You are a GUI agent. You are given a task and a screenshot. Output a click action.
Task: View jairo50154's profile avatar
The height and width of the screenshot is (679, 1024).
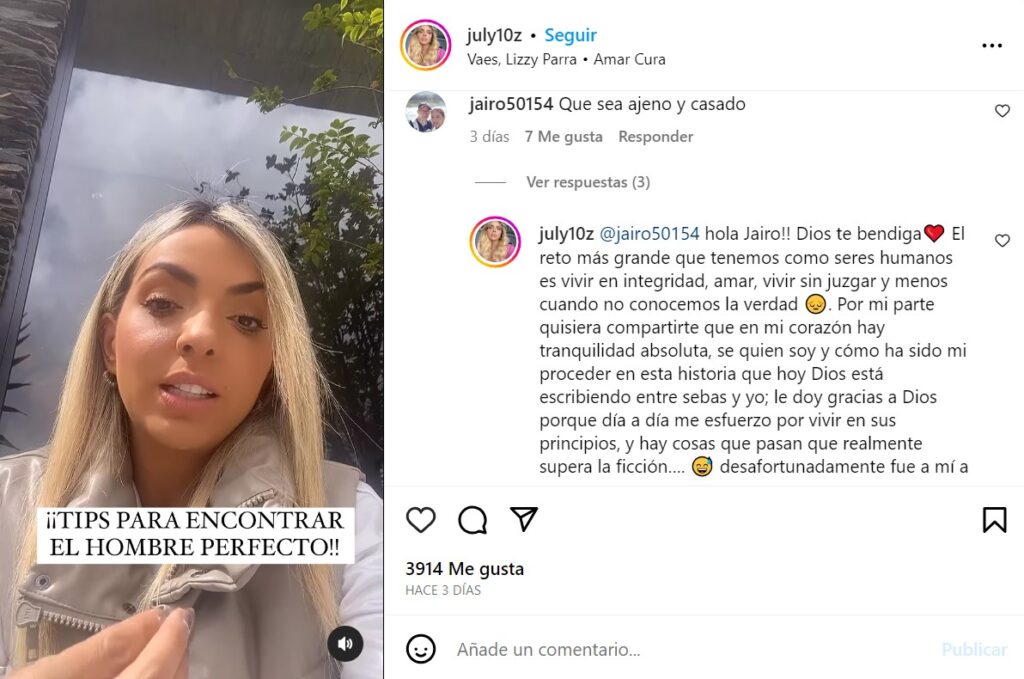click(426, 112)
